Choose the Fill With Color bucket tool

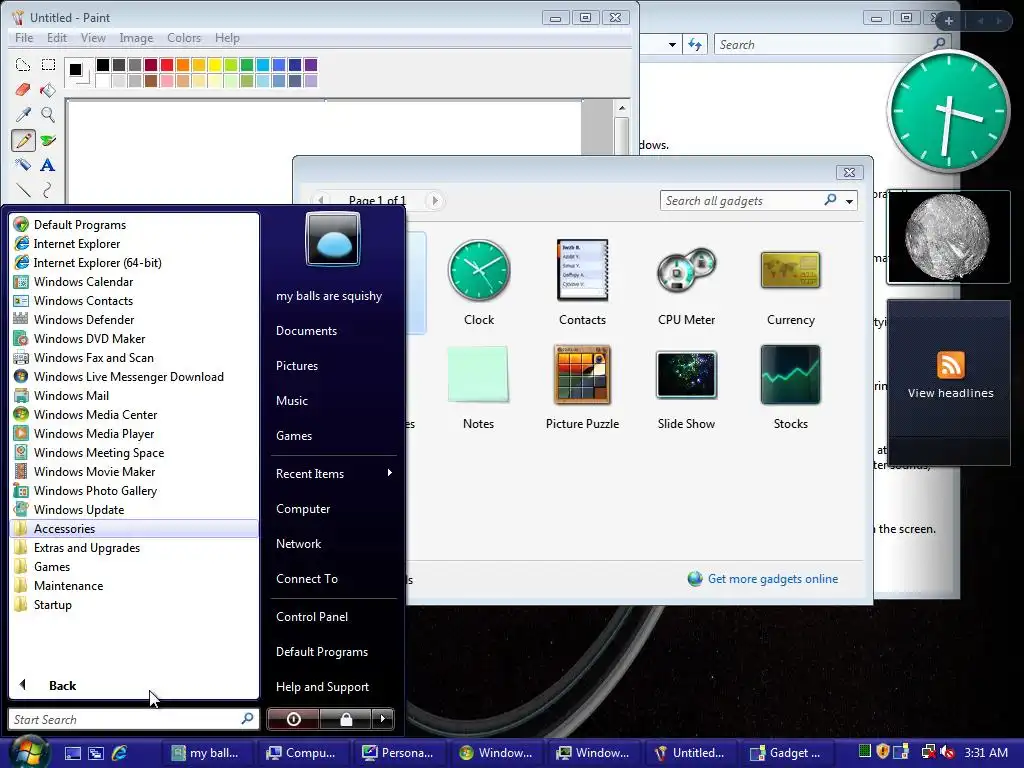pos(48,89)
